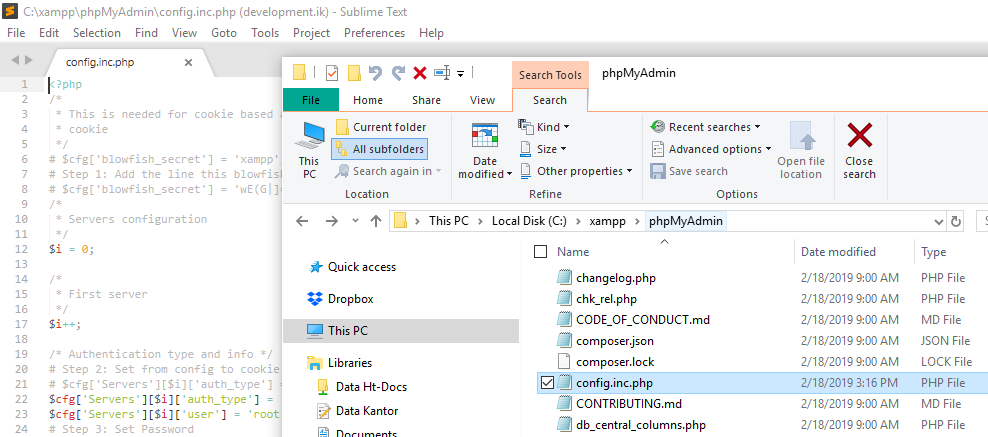Open the blue File ribbon button
This screenshot has width=988, height=437.
[x=311, y=100]
